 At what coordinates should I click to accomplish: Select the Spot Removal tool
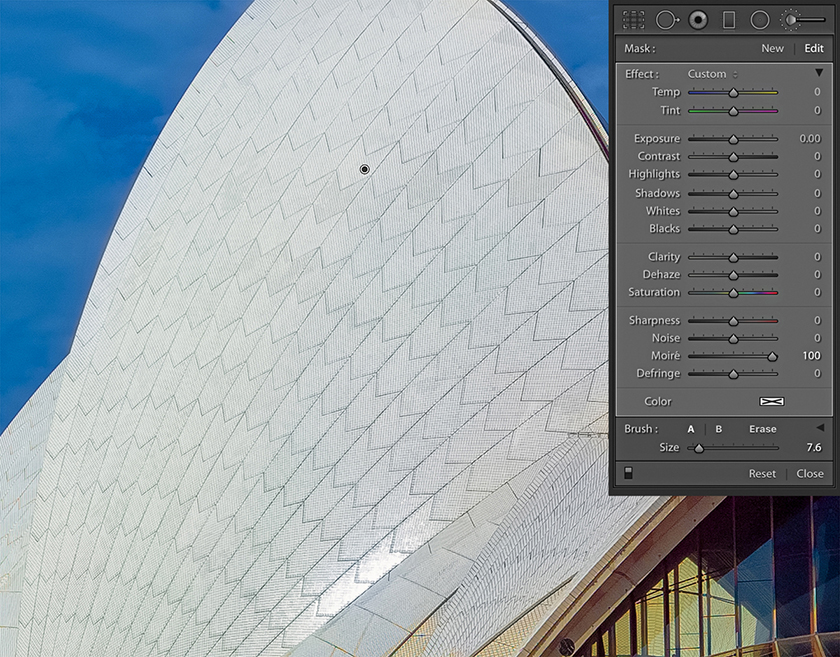(666, 19)
